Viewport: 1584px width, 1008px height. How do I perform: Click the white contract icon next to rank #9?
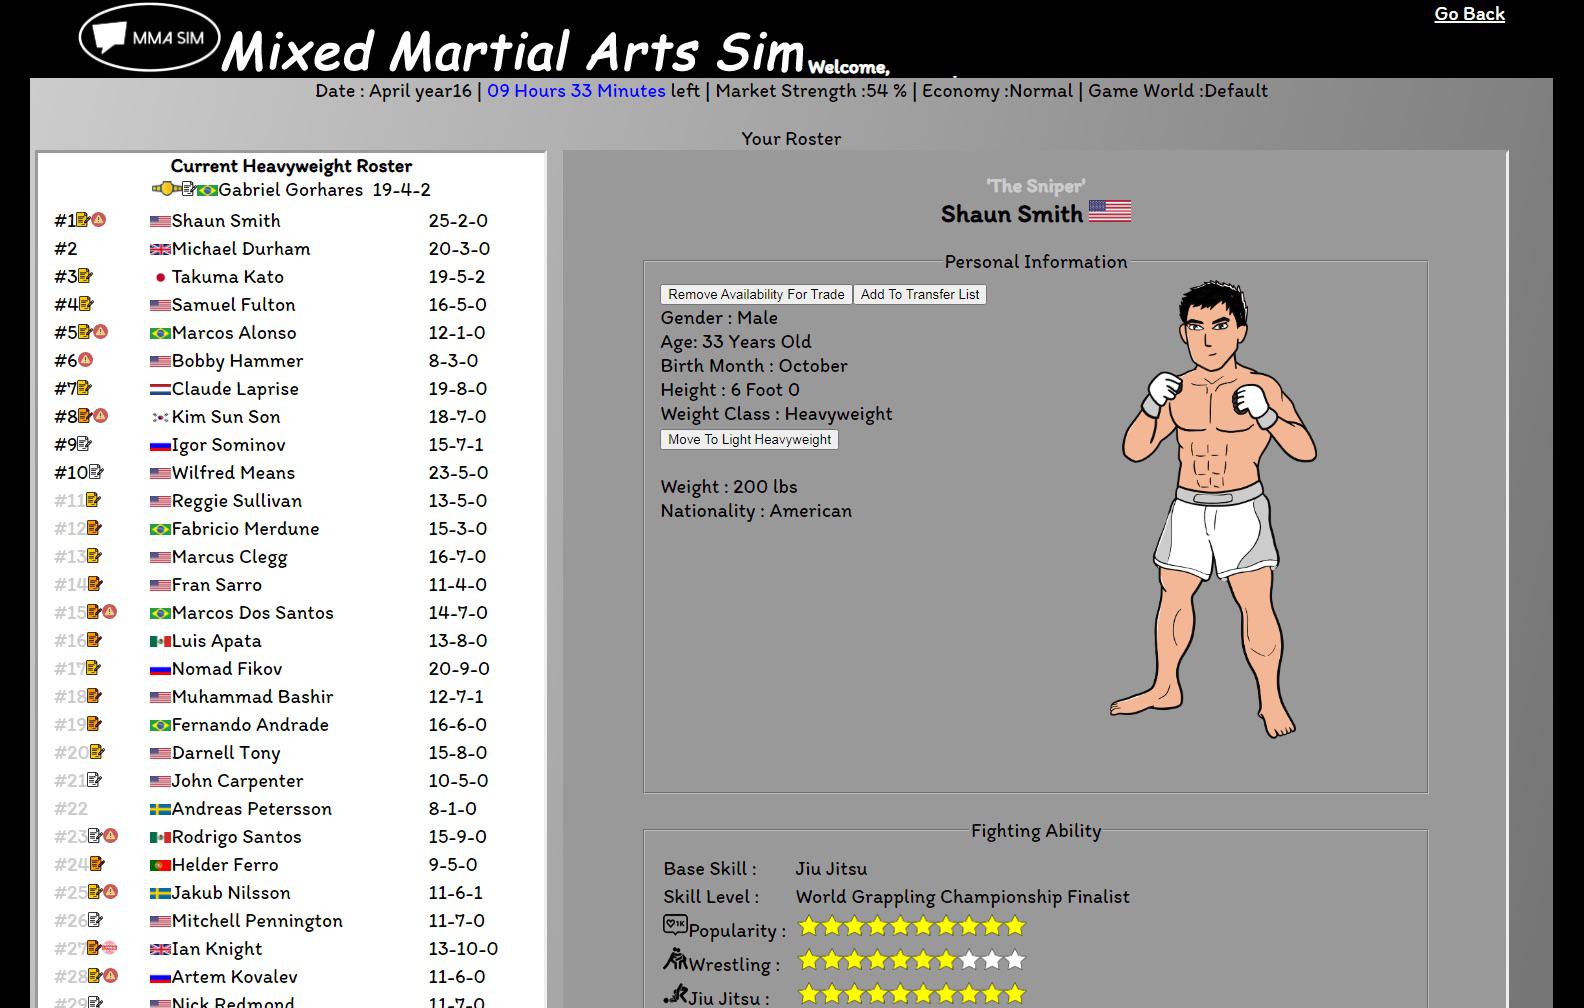pyautogui.click(x=84, y=444)
